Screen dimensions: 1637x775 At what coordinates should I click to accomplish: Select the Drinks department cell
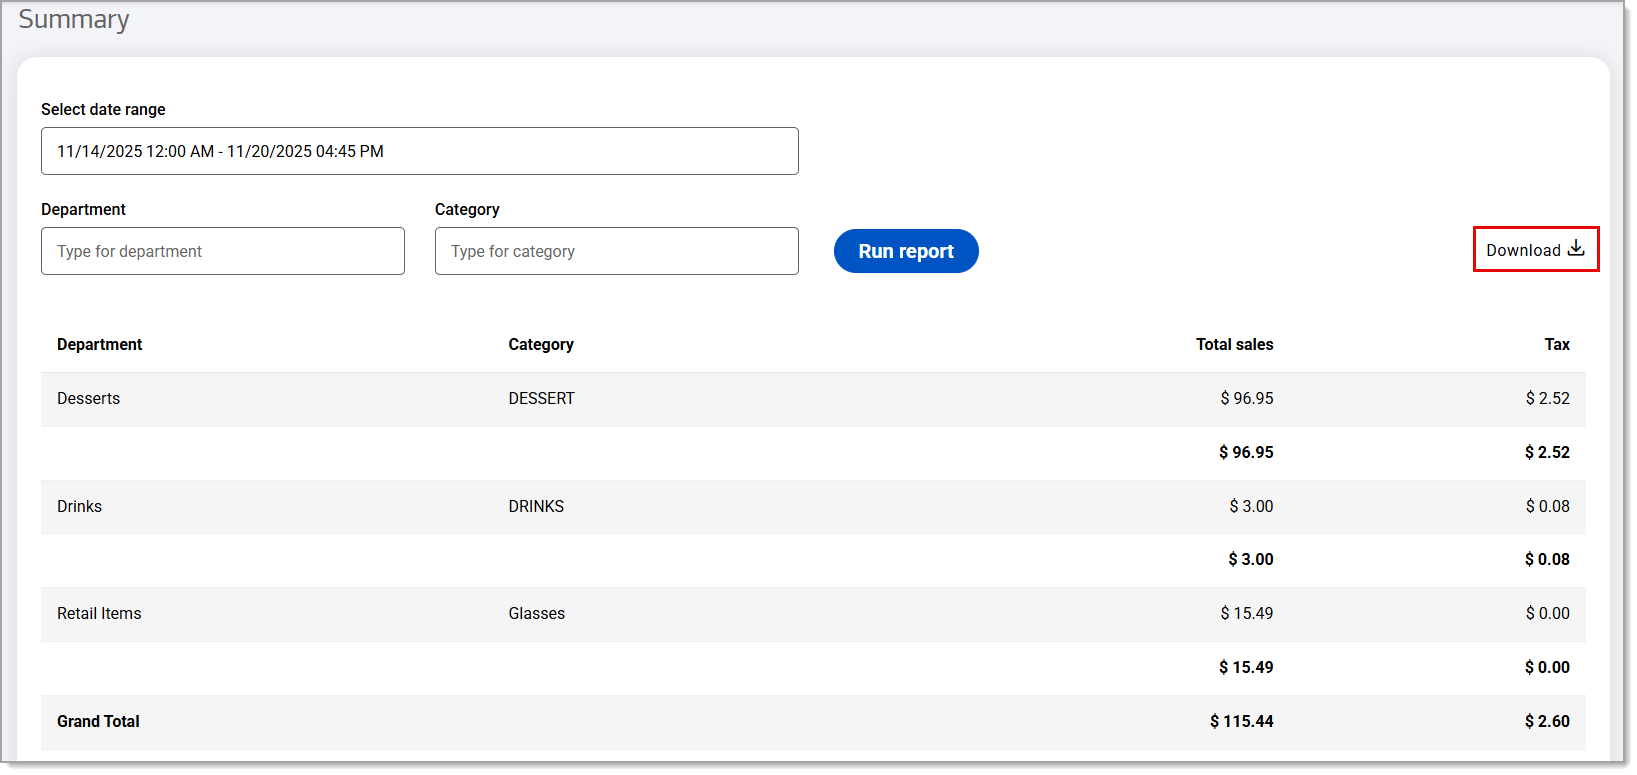coord(79,506)
